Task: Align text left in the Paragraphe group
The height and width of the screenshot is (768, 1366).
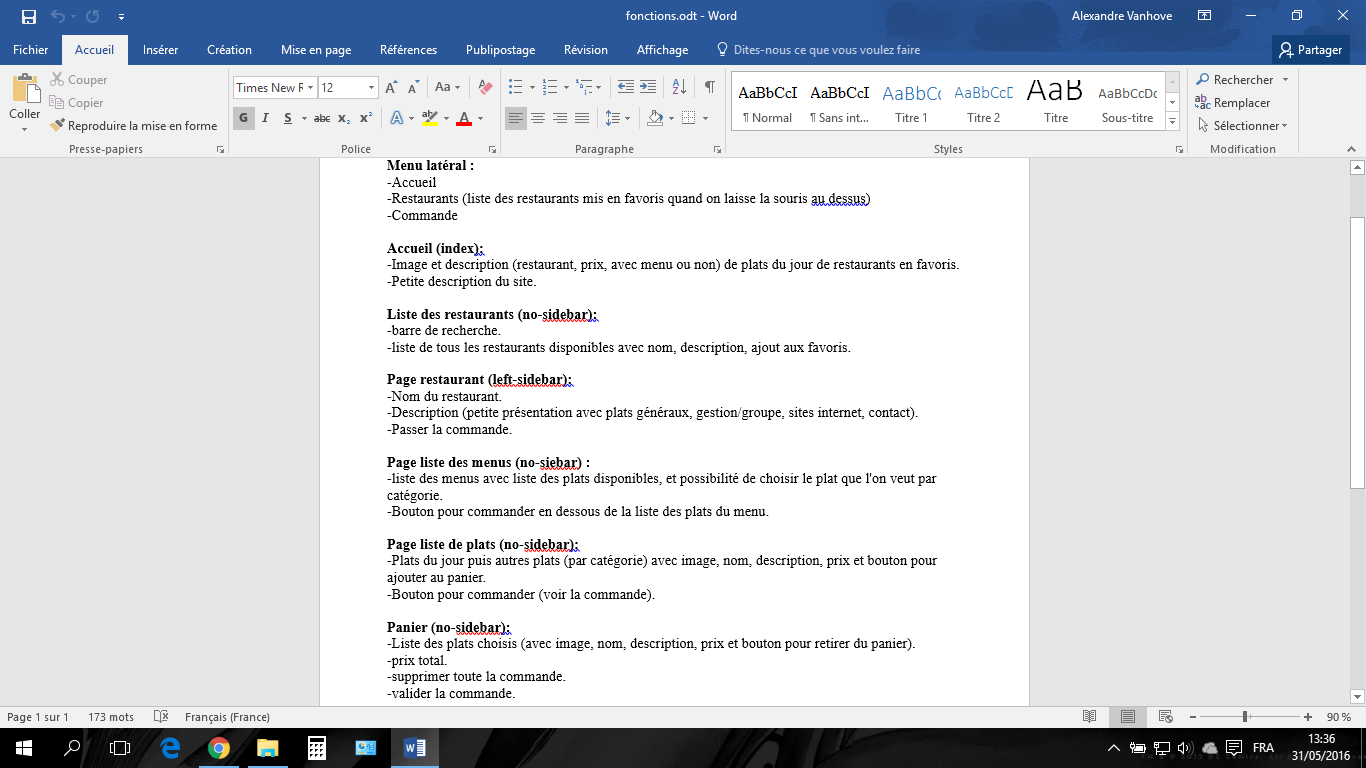Action: click(516, 118)
